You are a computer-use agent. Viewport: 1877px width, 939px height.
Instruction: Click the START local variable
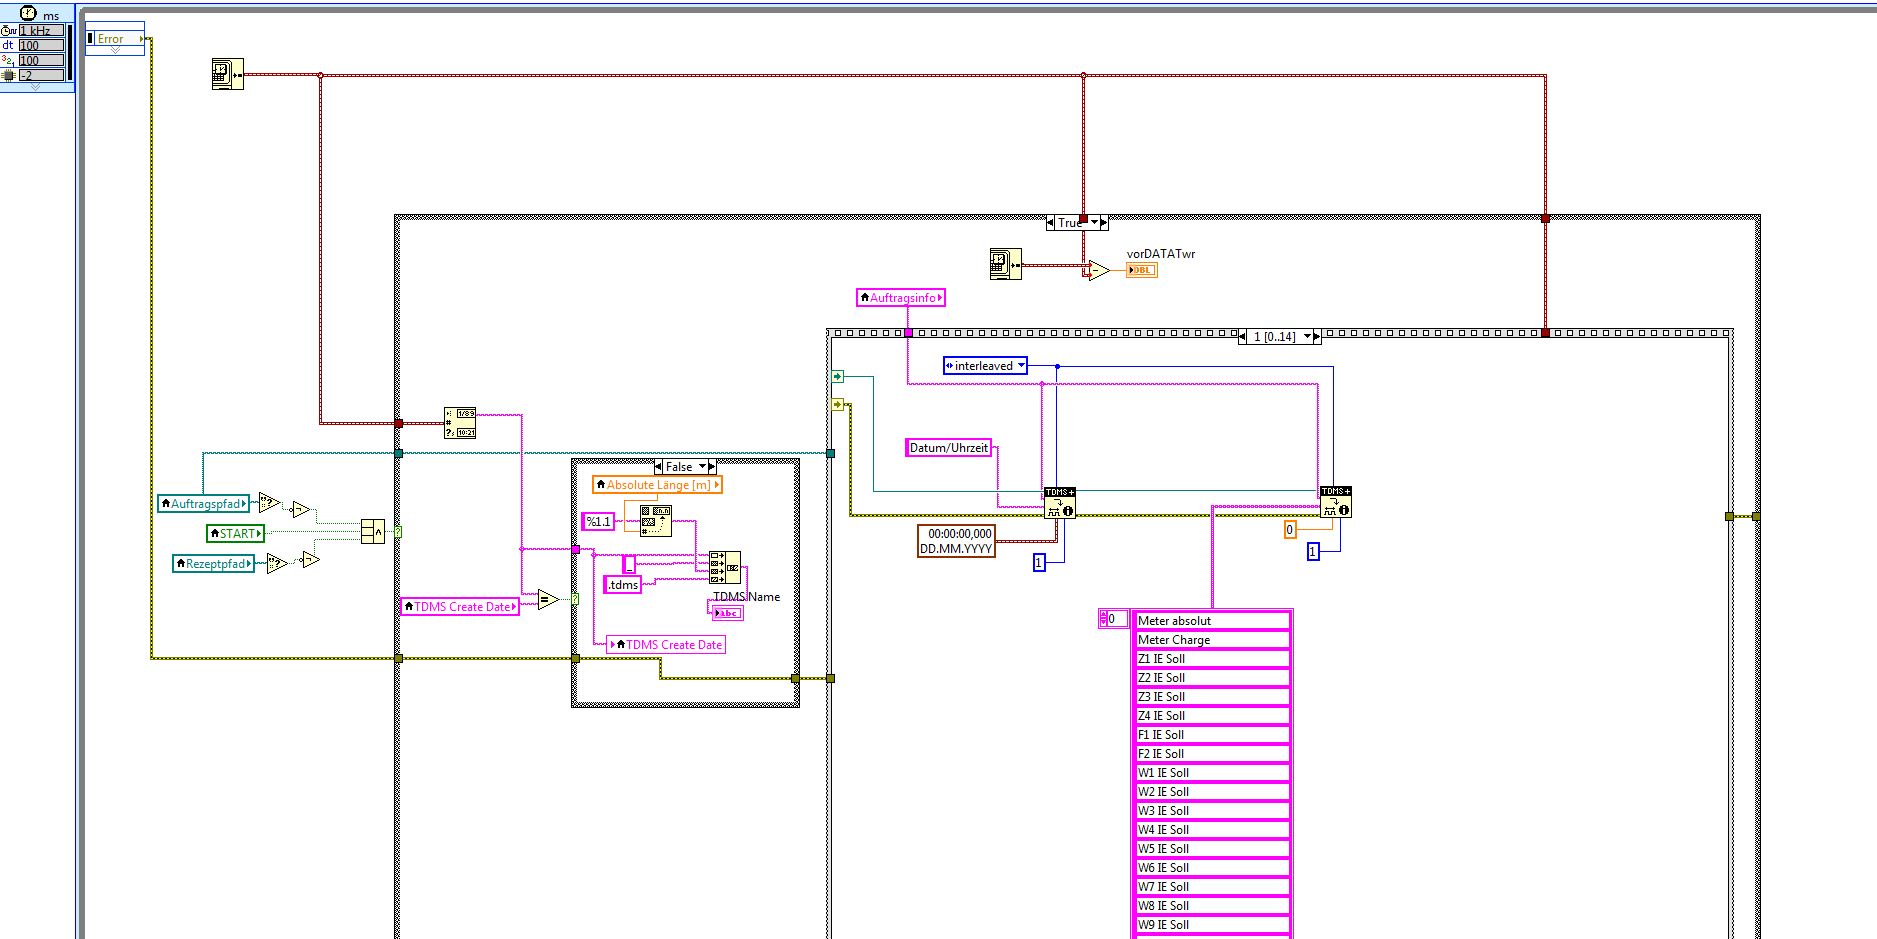point(236,533)
